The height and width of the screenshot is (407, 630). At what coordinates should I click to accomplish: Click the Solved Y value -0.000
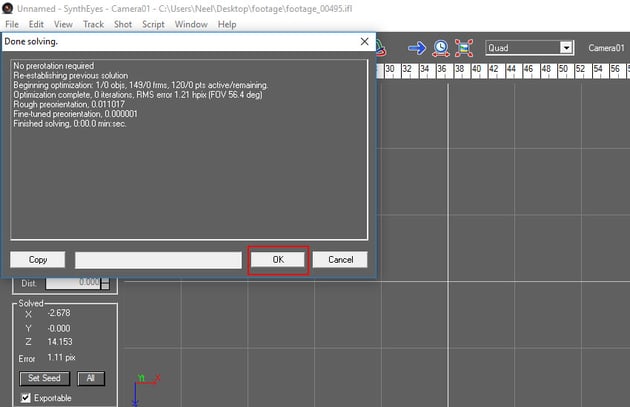pyautogui.click(x=59, y=328)
